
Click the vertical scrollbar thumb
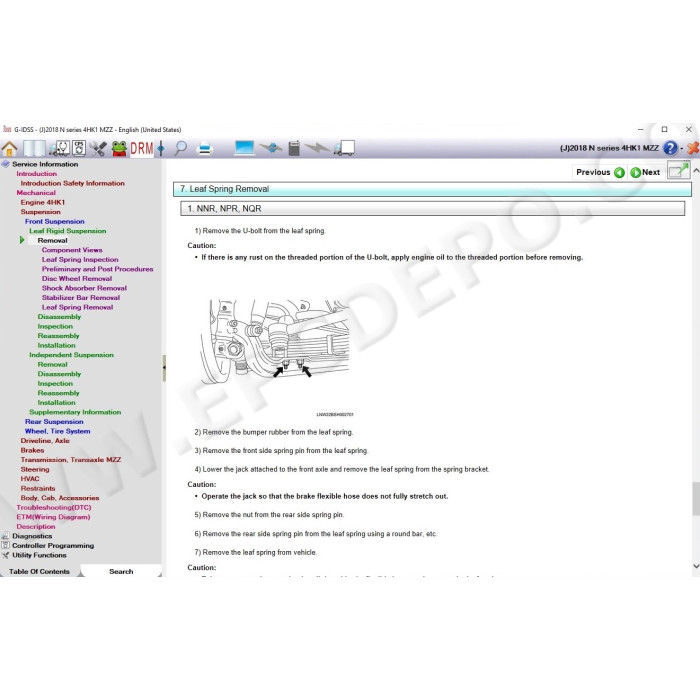pos(696,498)
